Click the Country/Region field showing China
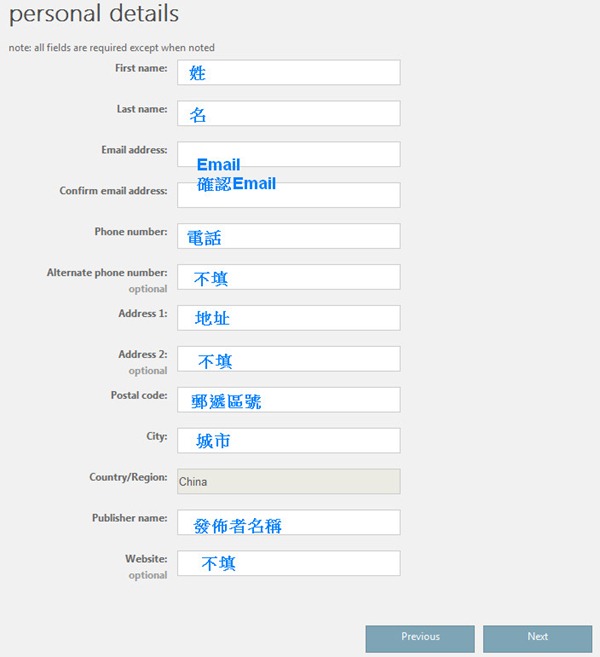600x657 pixels. point(288,481)
